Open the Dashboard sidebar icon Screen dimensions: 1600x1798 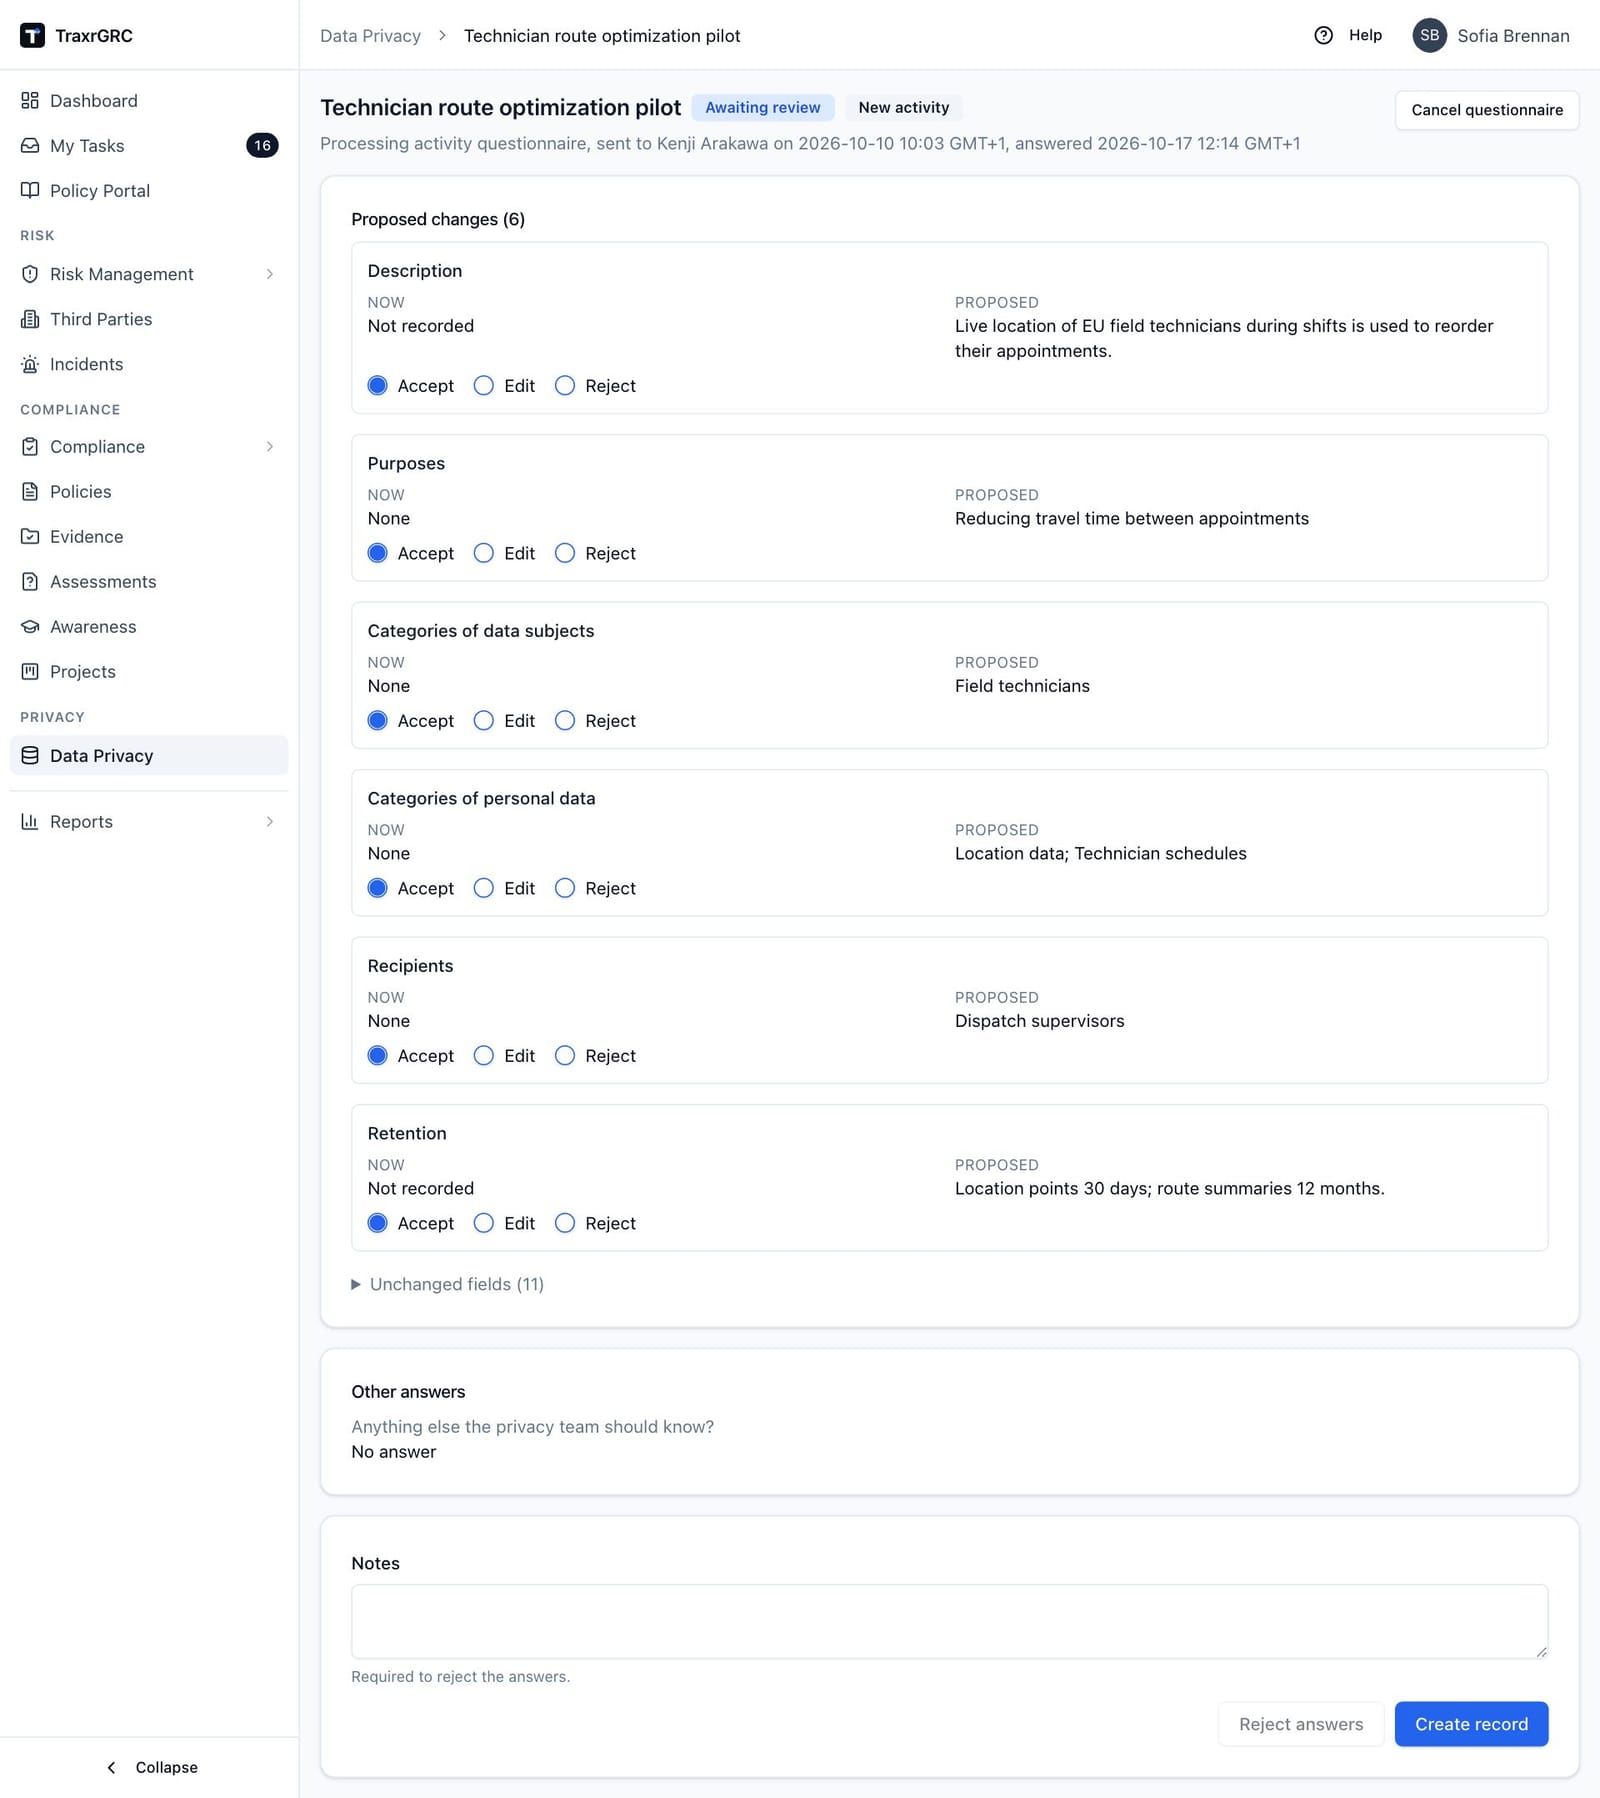pos(30,100)
